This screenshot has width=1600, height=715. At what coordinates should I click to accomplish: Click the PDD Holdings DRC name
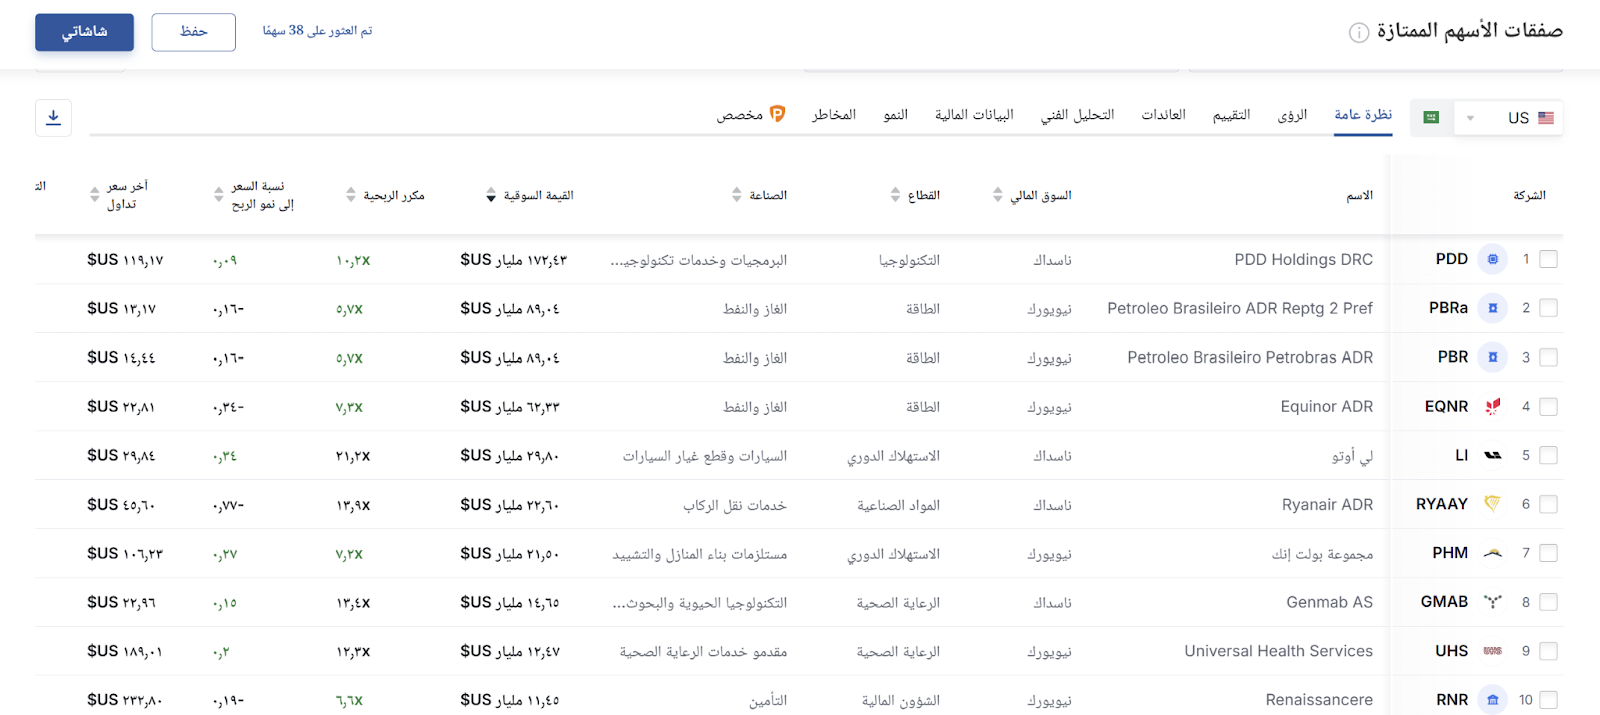(x=1303, y=260)
